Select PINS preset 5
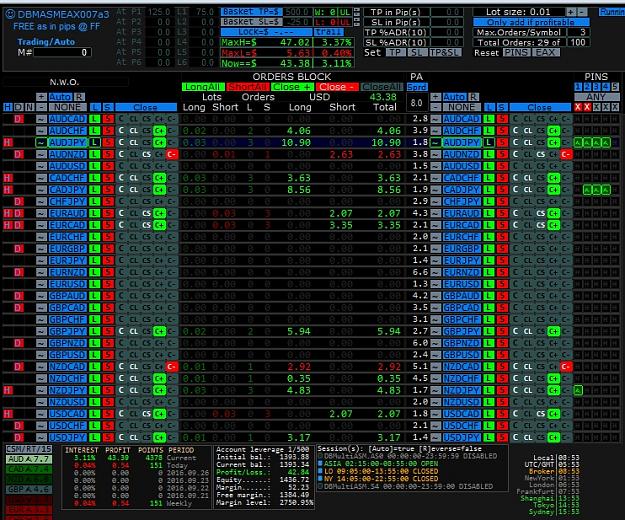The width and height of the screenshot is (625, 520). click(615, 86)
